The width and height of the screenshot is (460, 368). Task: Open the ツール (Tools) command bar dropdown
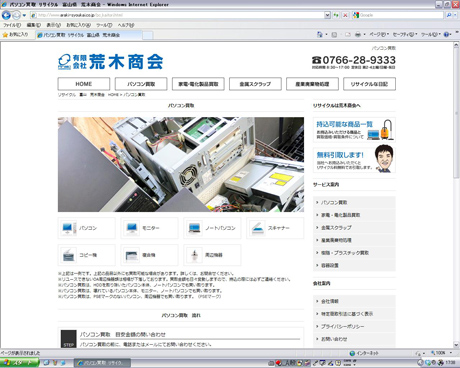click(431, 34)
